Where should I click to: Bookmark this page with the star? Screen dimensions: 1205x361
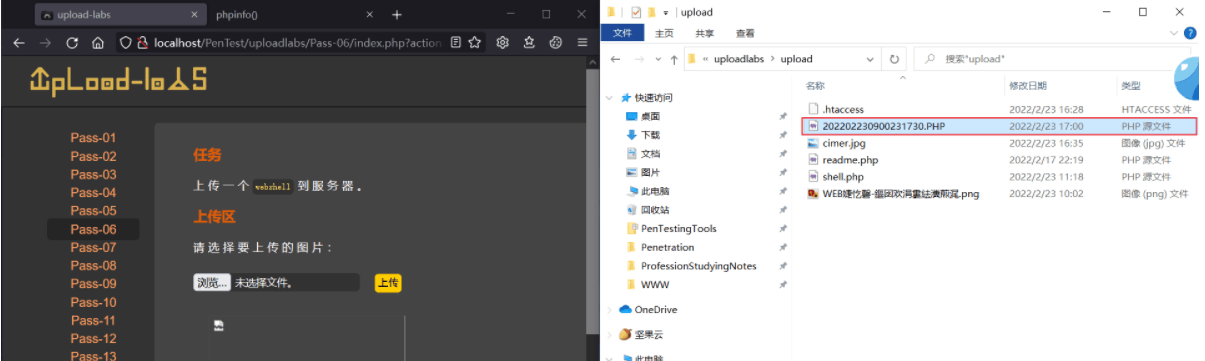click(x=475, y=43)
